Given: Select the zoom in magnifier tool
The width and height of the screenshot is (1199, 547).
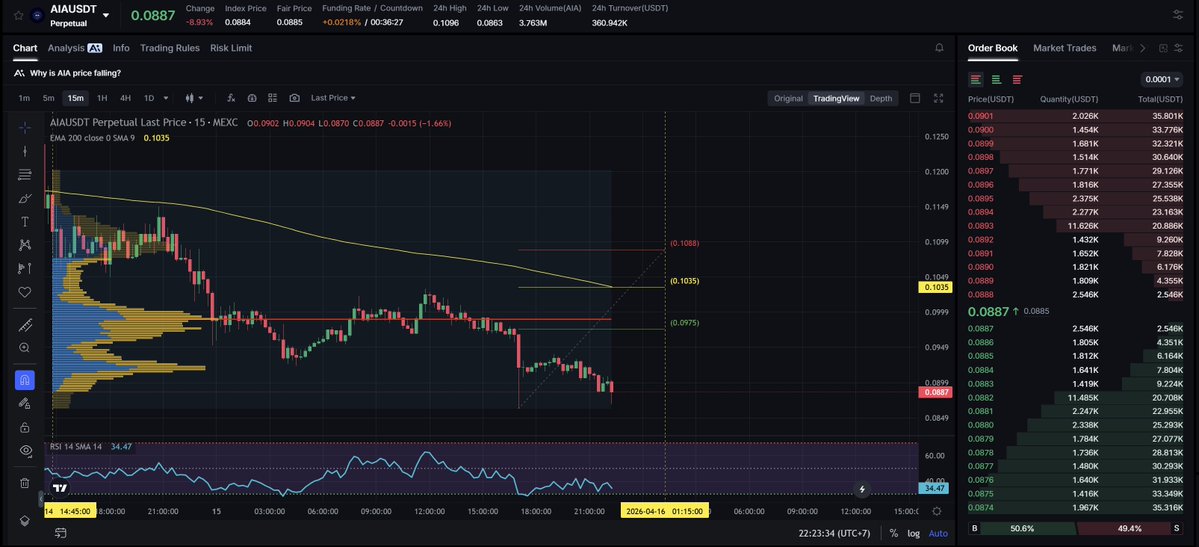Looking at the screenshot, I should pyautogui.click(x=24, y=348).
